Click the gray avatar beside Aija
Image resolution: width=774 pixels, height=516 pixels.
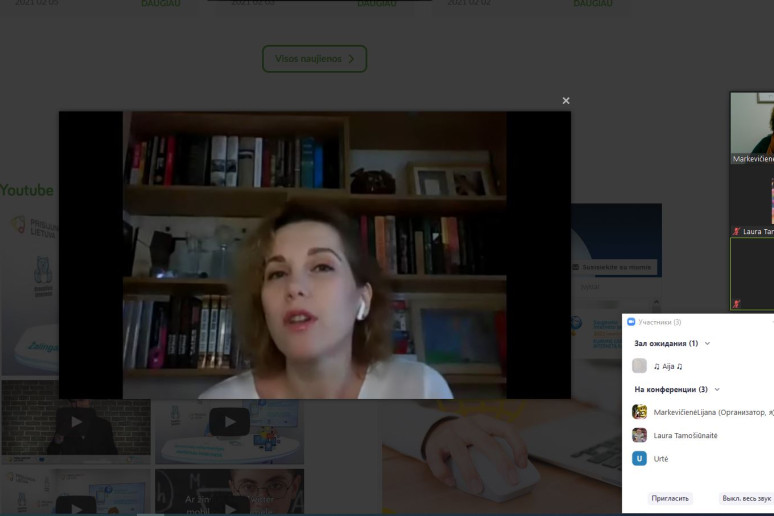pos(639,366)
